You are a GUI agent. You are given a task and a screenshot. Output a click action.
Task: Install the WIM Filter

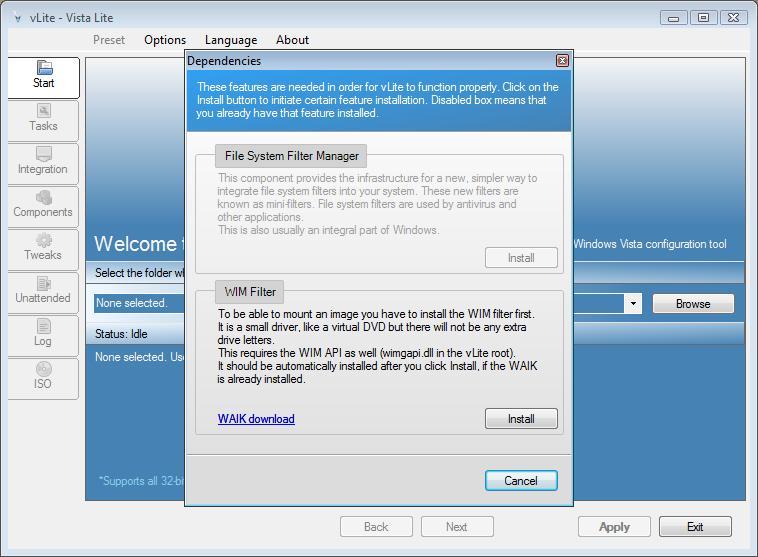pyautogui.click(x=521, y=419)
